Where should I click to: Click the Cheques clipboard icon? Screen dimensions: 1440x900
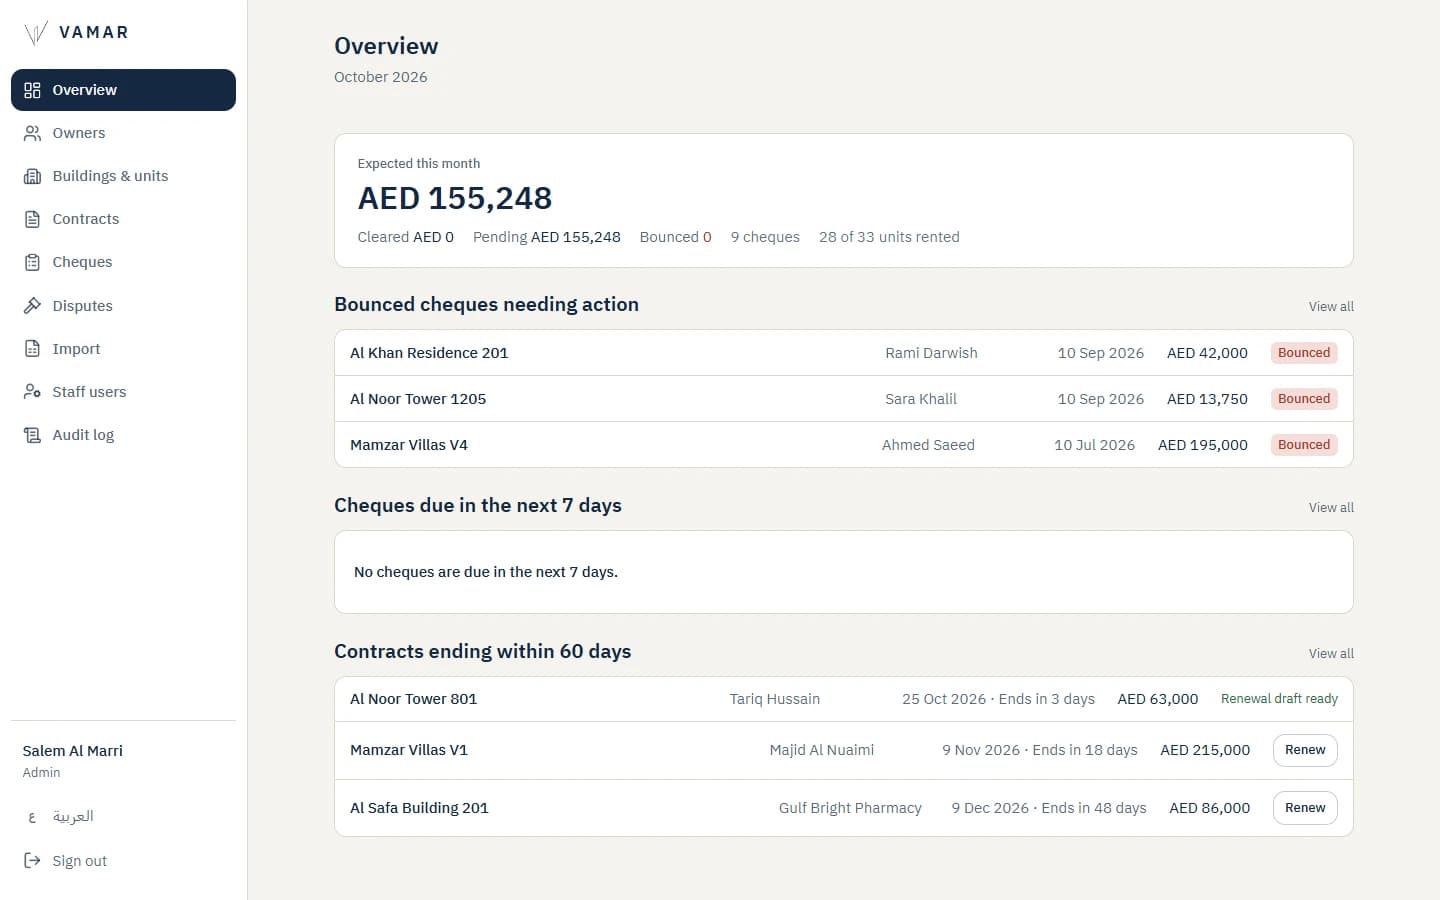(32, 262)
